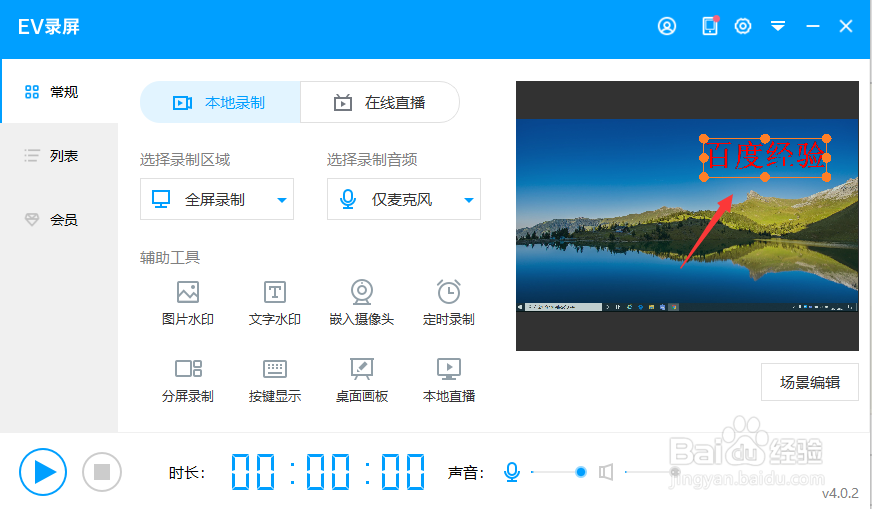The image size is (872, 509).
Task: Open the 定时录制 tool
Action: pyautogui.click(x=449, y=303)
